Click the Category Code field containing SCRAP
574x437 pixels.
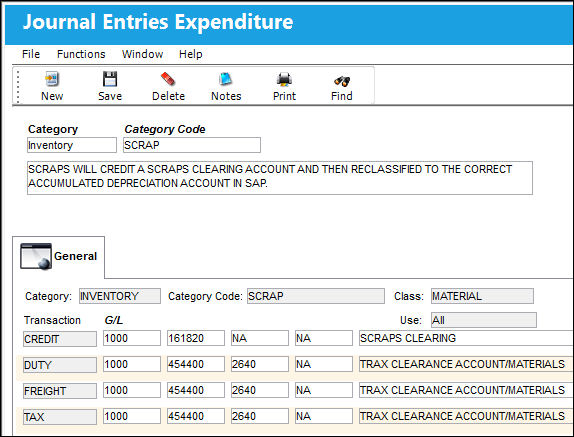[192, 145]
